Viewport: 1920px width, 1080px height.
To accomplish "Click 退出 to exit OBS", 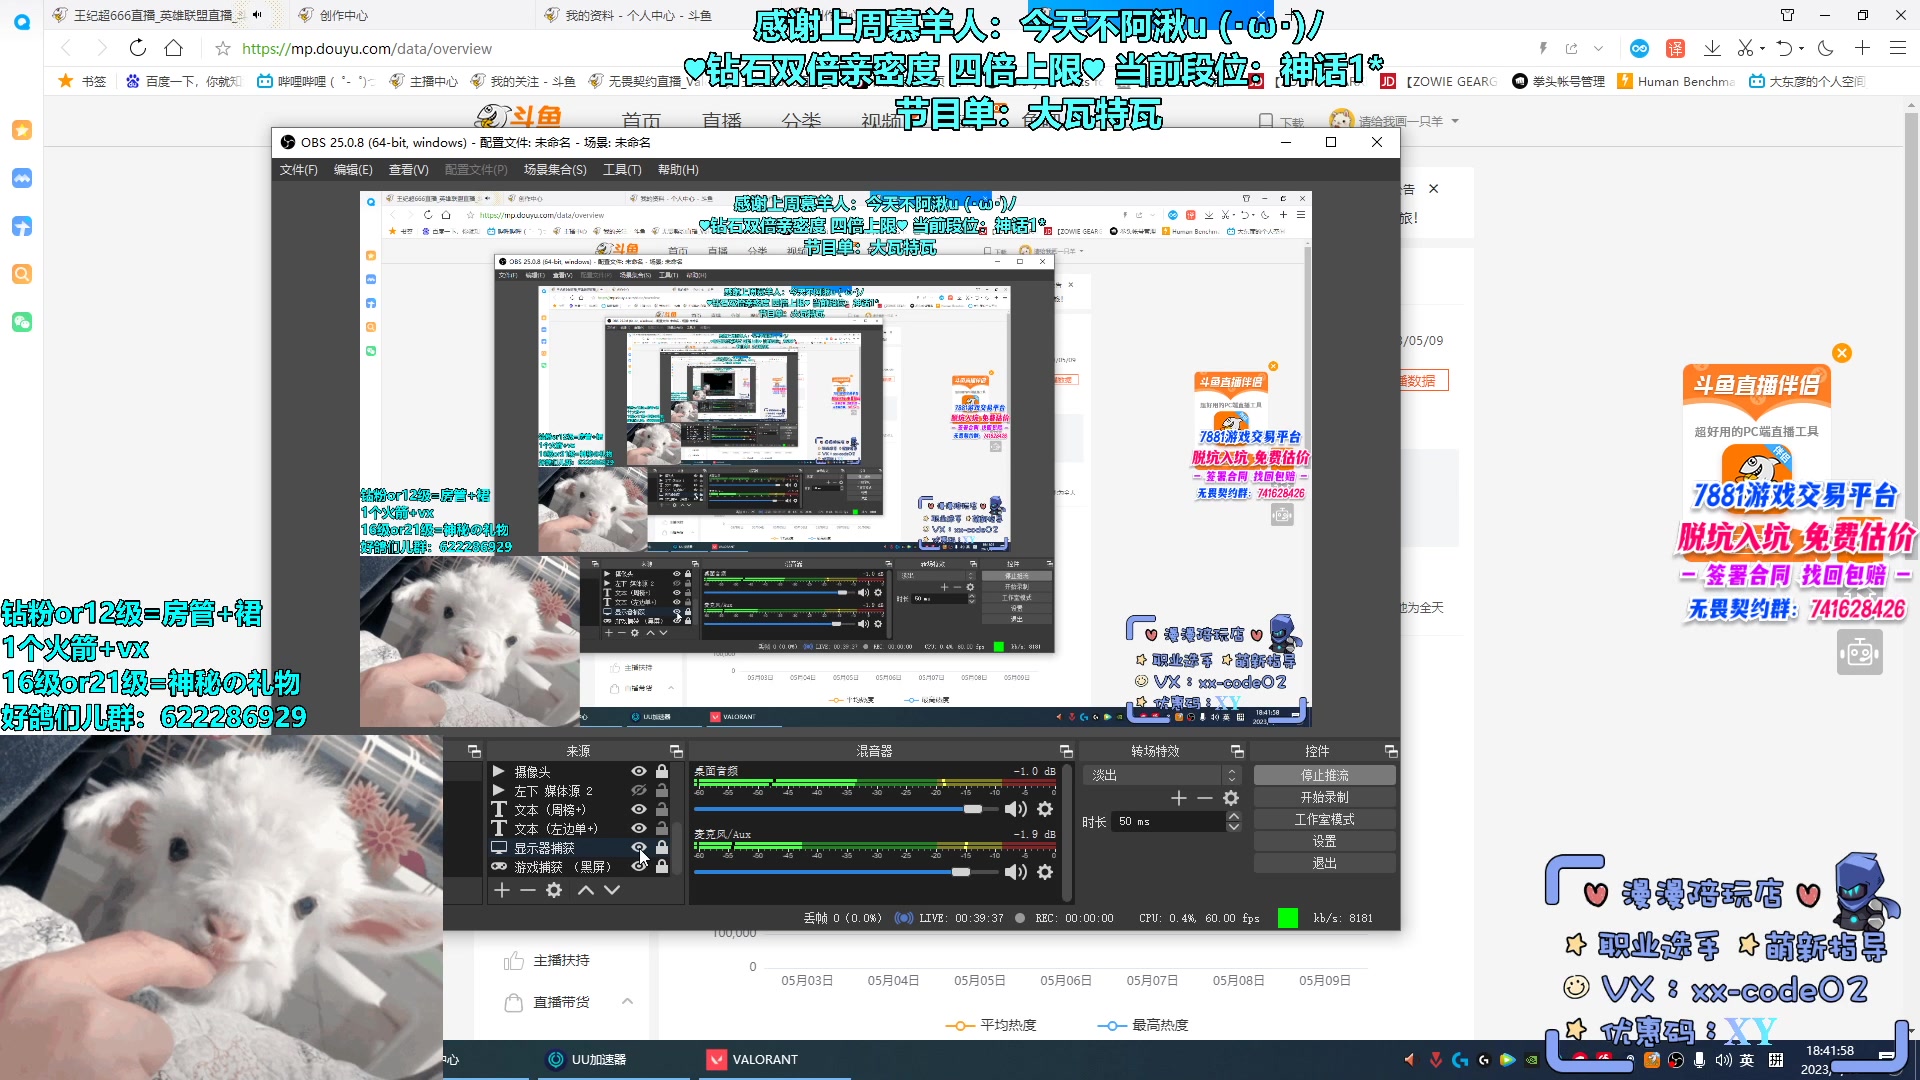I will (1324, 863).
